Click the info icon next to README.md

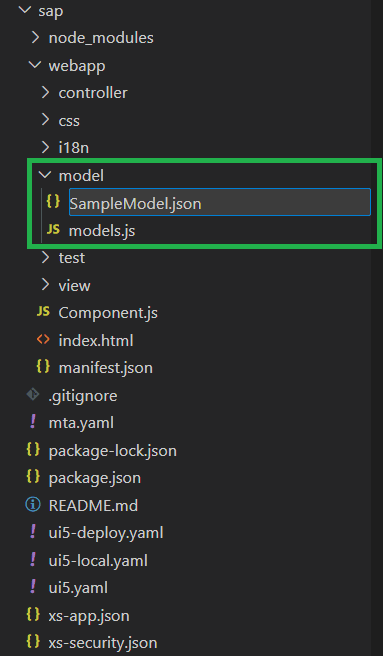click(33, 505)
